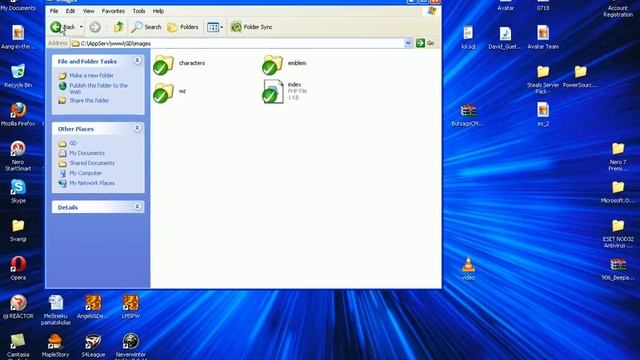Image resolution: width=640 pixels, height=360 pixels.
Task: Open the File menu
Action: (x=54, y=11)
